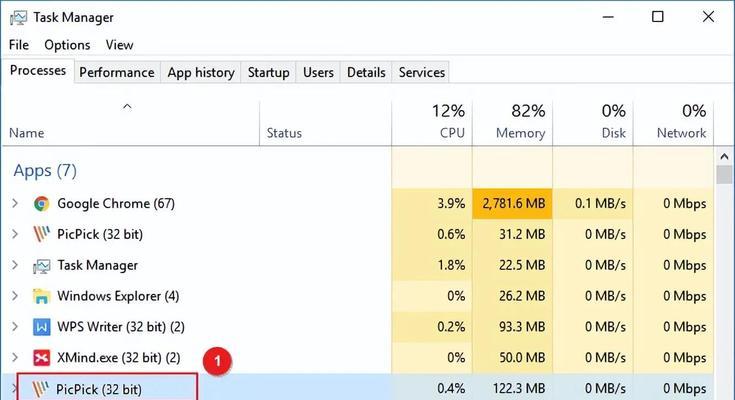Select the Google Chrome (67) row
Screen dimensions: 735x400
coord(358,204)
